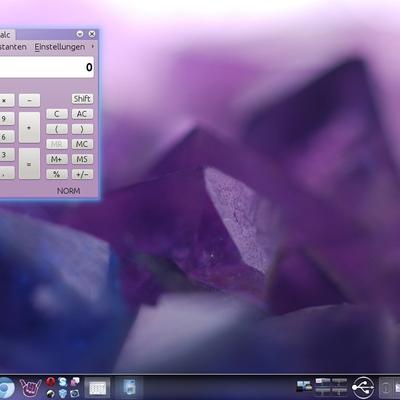This screenshot has width=400, height=400.
Task: Open the USB device notifier
Action: click(x=363, y=388)
